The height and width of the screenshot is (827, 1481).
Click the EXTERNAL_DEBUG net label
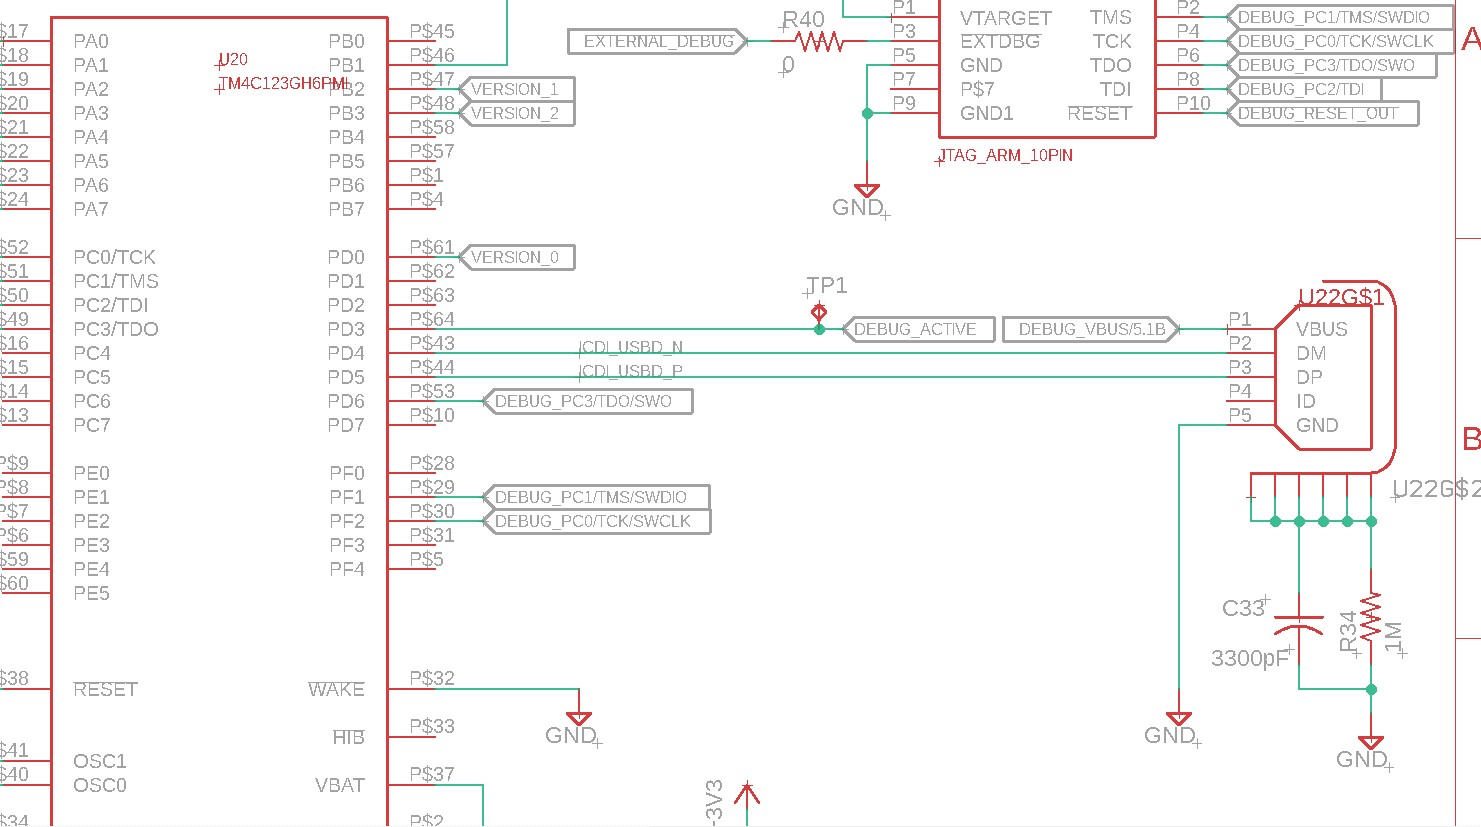coord(658,42)
